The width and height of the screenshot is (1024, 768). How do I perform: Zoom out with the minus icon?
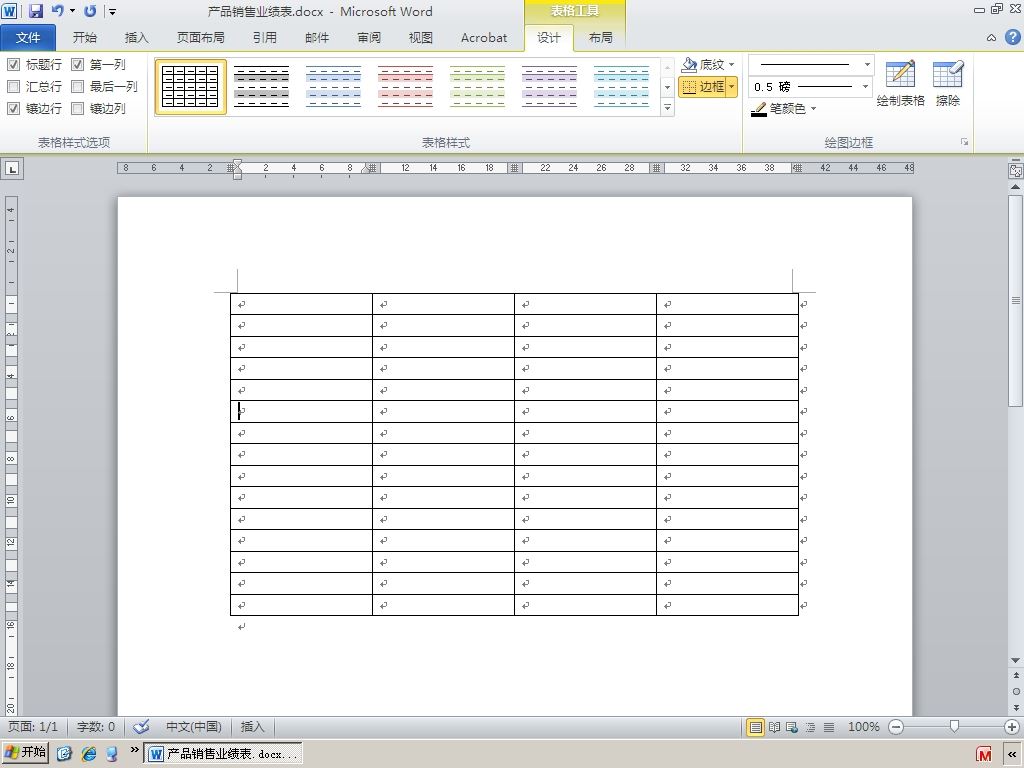coord(896,727)
